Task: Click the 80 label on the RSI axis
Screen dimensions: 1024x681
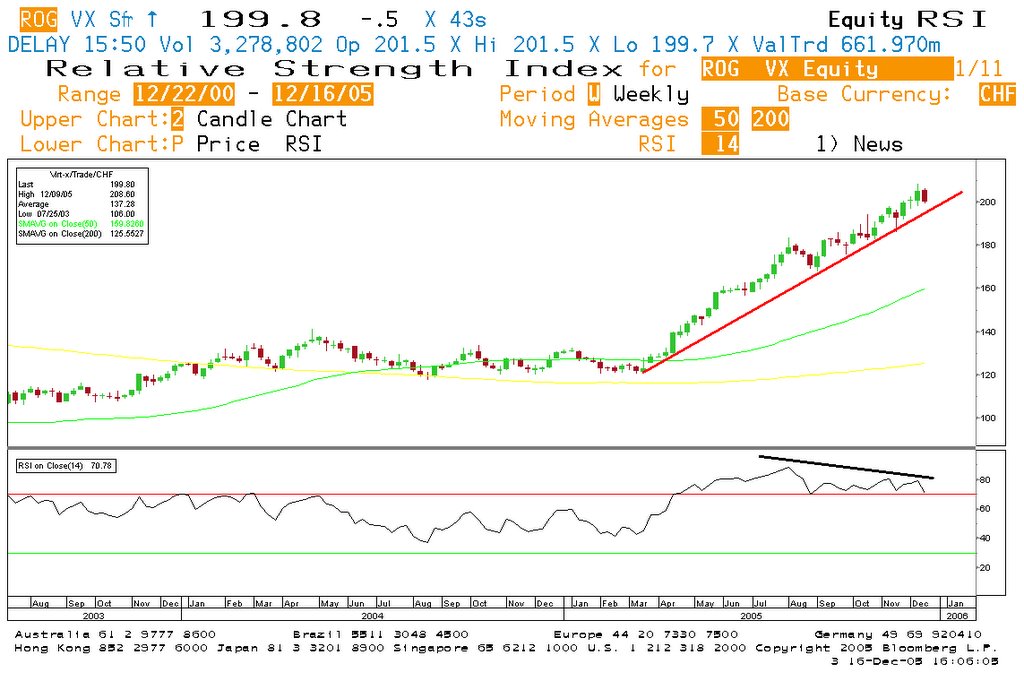Action: (x=985, y=480)
